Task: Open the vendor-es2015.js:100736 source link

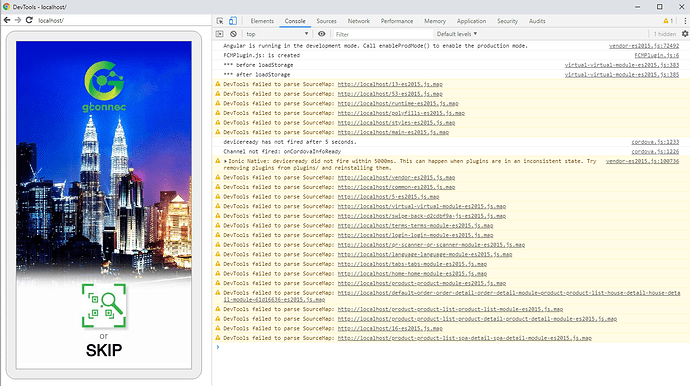Action: pos(642,161)
